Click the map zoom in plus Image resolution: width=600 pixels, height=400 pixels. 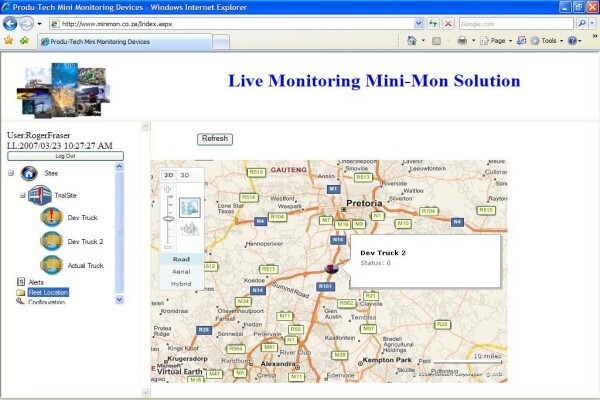(168, 189)
